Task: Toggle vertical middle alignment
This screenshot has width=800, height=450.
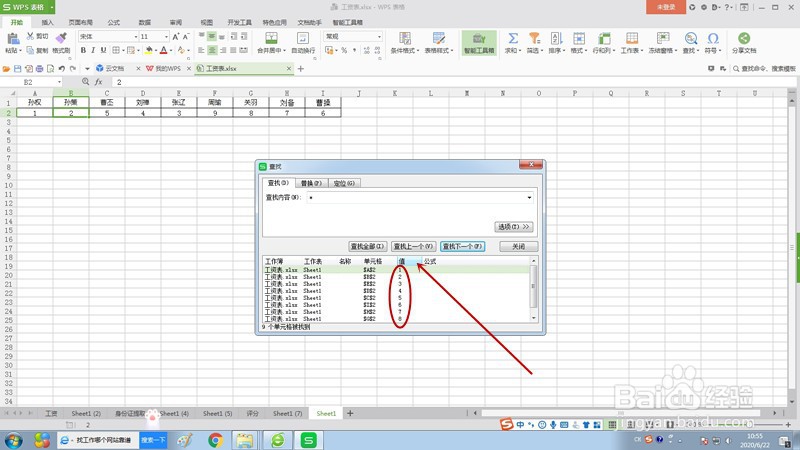Action: coord(212,36)
